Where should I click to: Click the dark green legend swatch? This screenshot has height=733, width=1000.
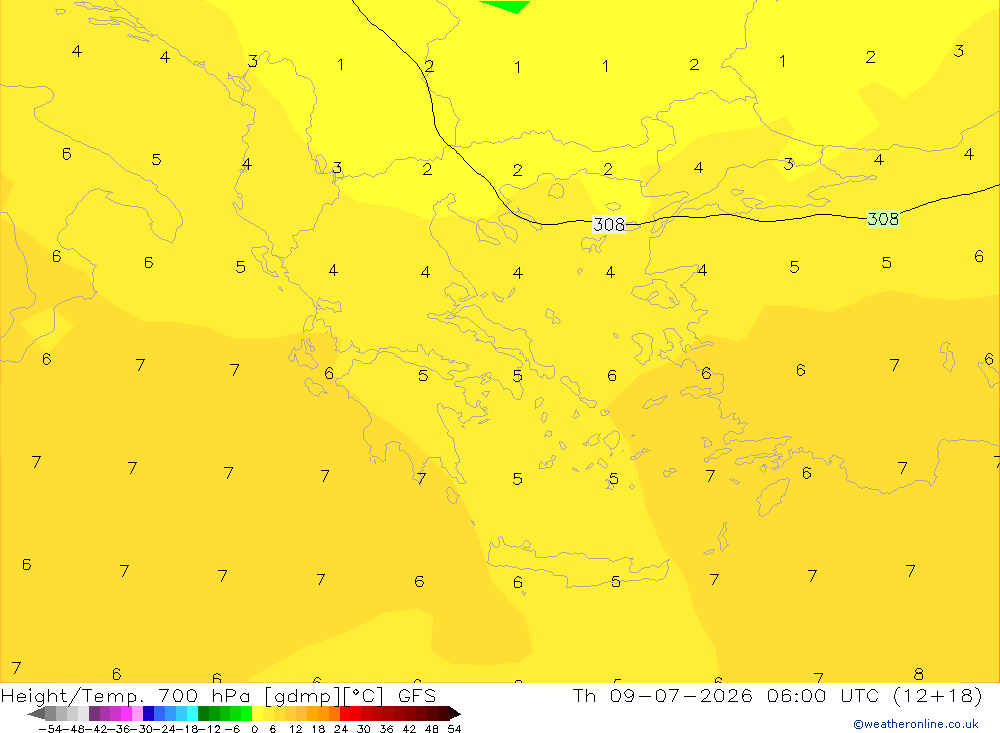(x=203, y=714)
